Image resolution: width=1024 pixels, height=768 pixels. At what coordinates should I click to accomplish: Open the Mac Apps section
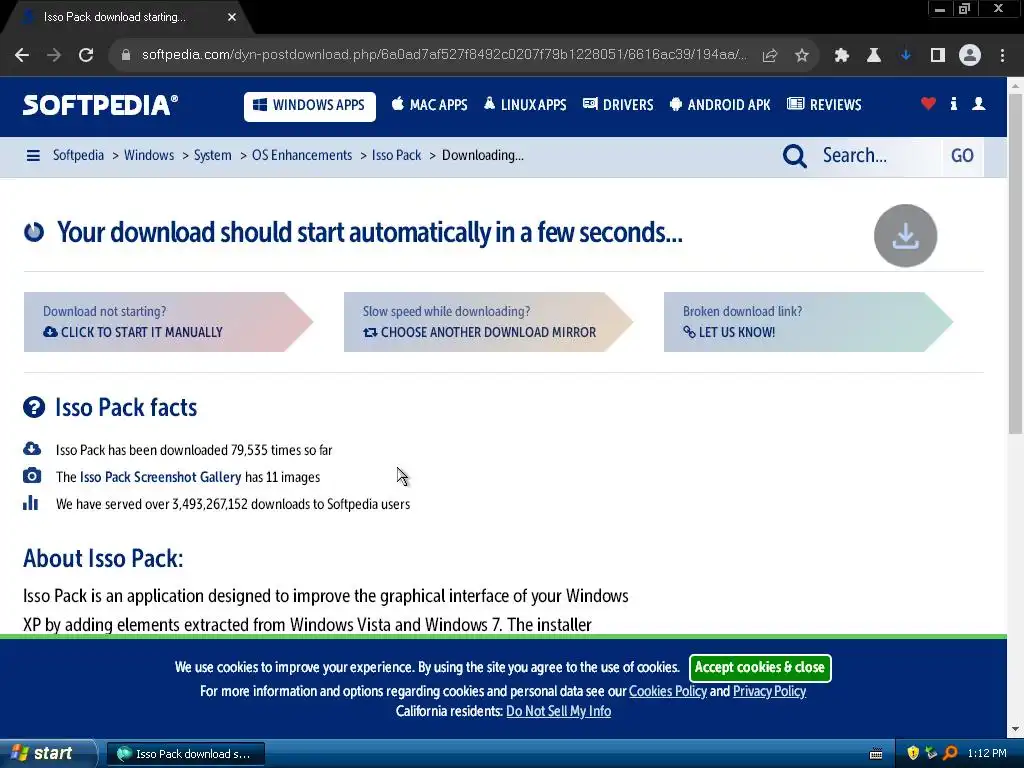coord(429,105)
